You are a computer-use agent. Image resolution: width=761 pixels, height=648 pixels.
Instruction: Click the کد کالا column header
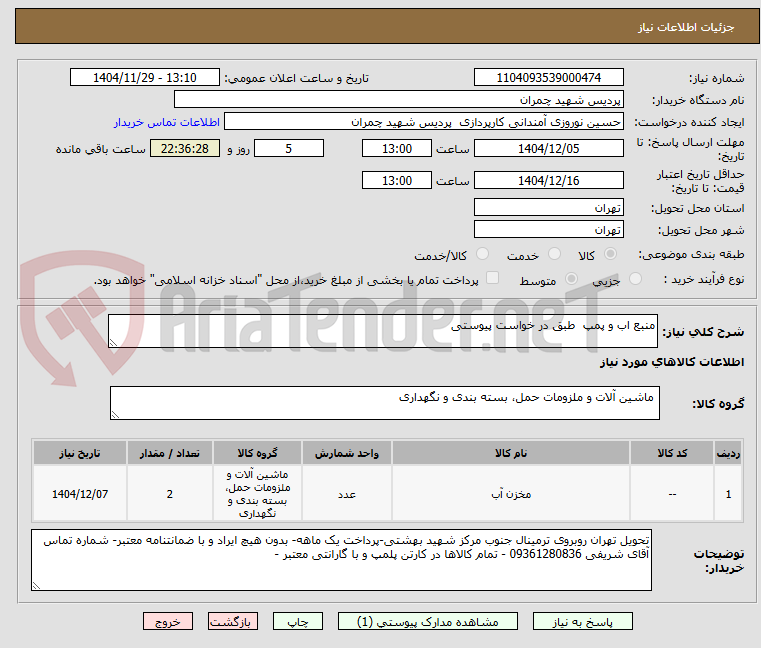[x=672, y=453]
